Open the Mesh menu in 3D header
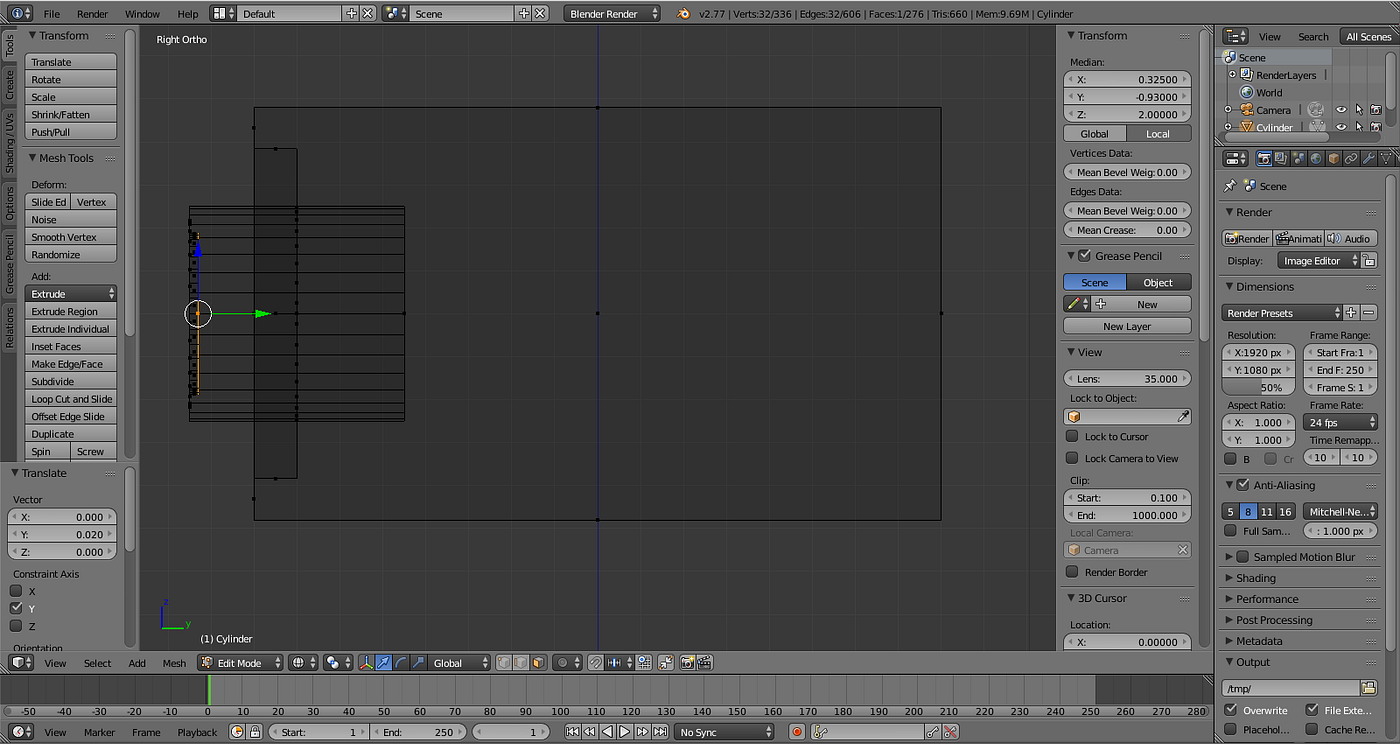 pos(174,663)
